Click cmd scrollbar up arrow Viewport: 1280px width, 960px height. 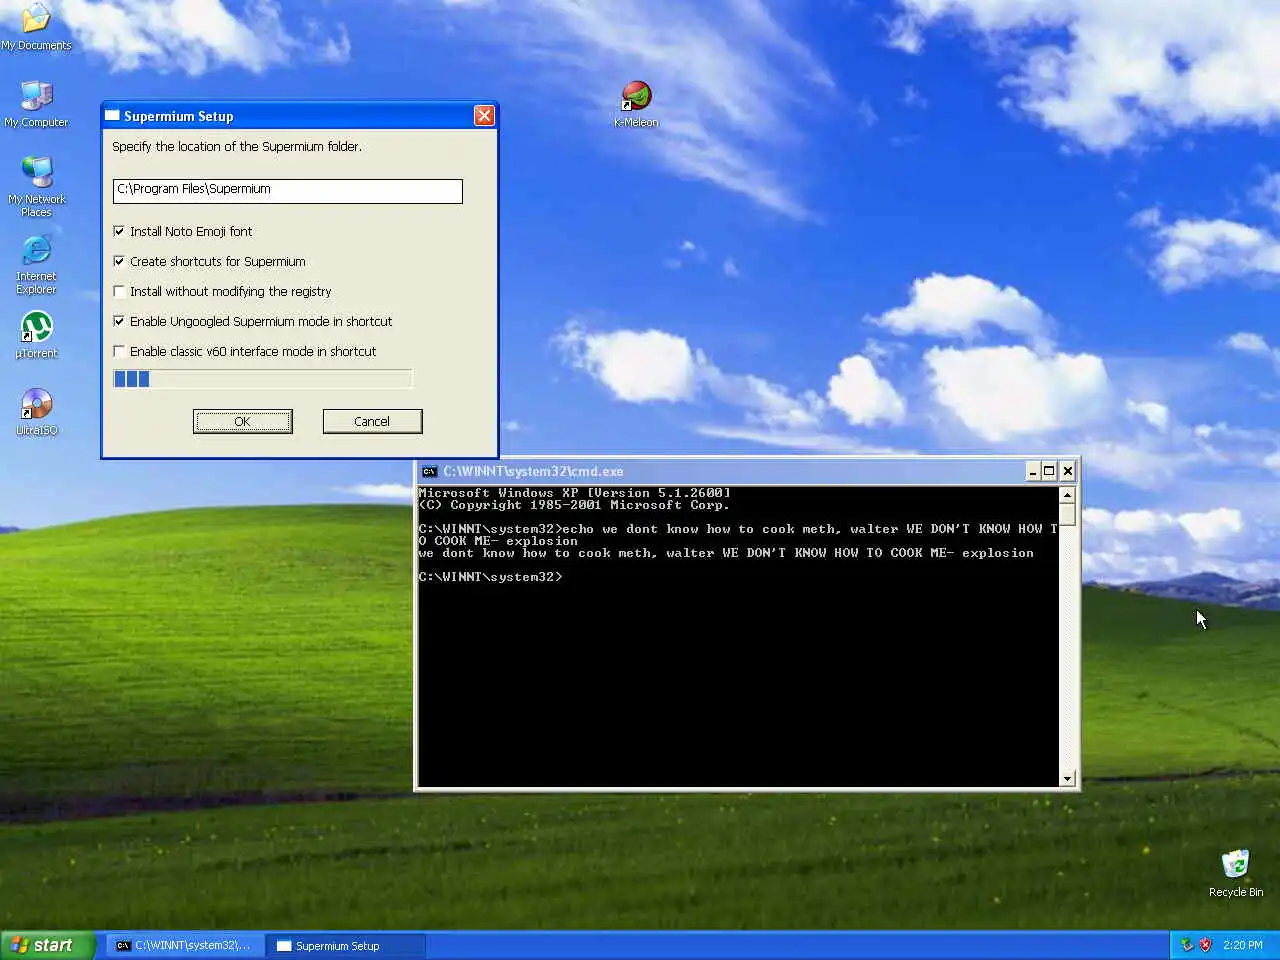(1067, 495)
